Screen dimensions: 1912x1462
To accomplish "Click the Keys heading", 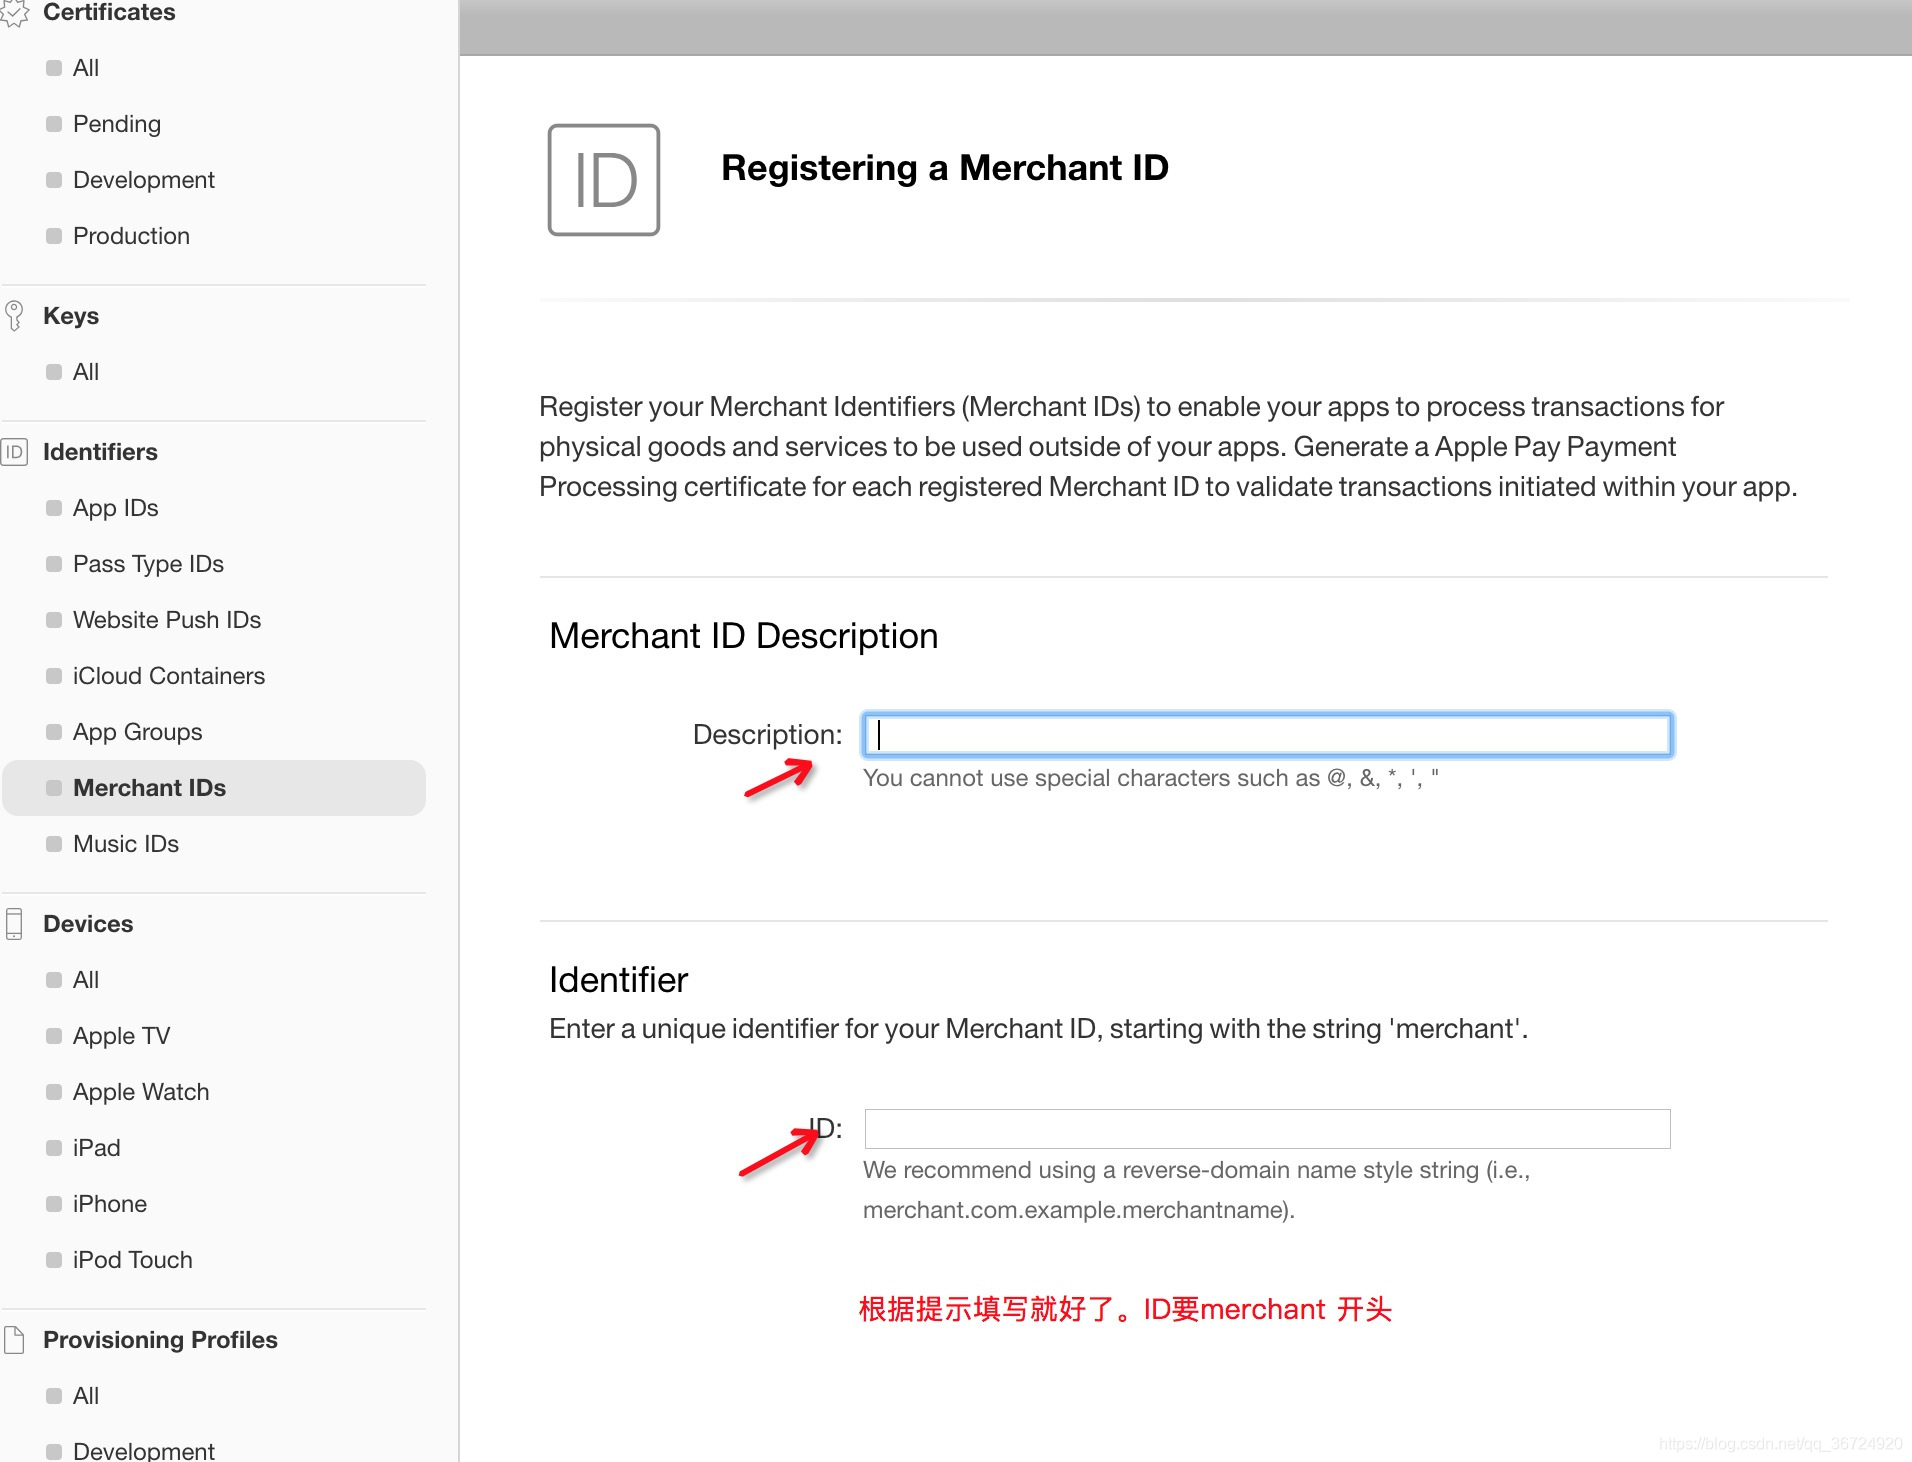I will pyautogui.click(x=71, y=316).
